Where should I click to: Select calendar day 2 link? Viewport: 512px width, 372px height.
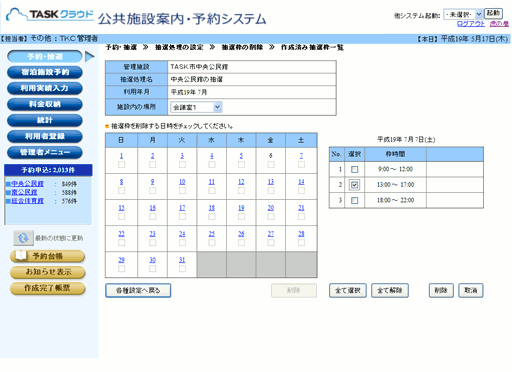point(153,156)
